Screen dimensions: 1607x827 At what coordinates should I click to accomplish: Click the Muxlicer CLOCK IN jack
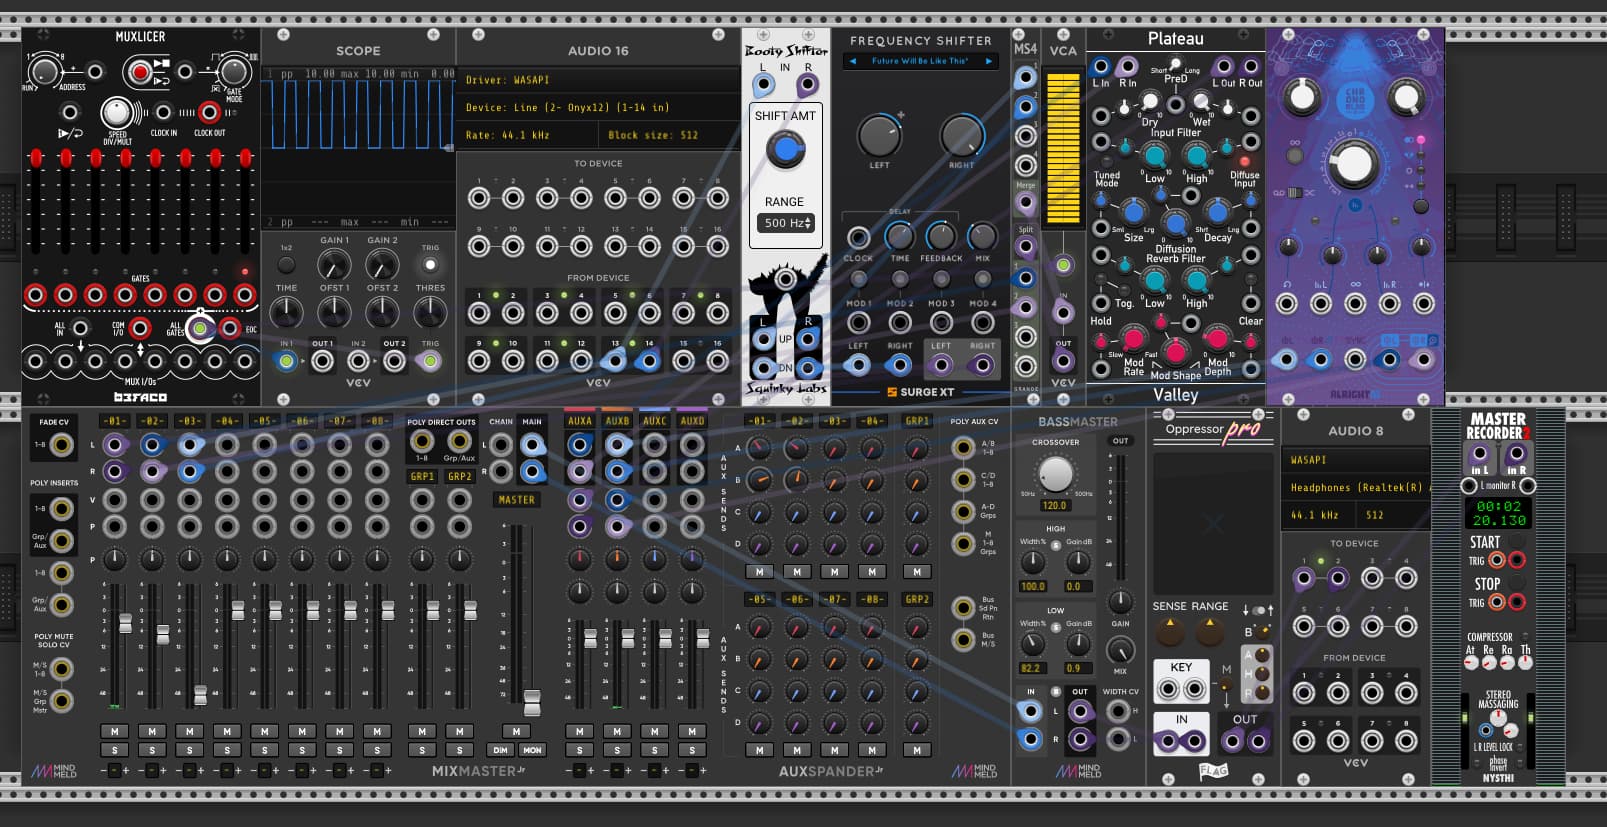click(x=163, y=112)
